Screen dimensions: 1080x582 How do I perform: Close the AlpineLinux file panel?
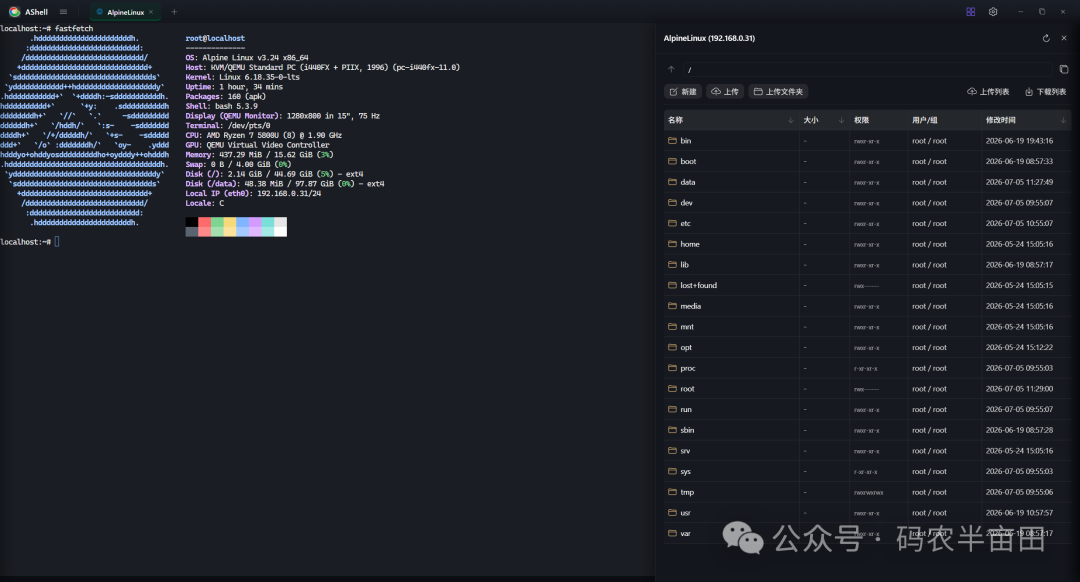point(1064,39)
